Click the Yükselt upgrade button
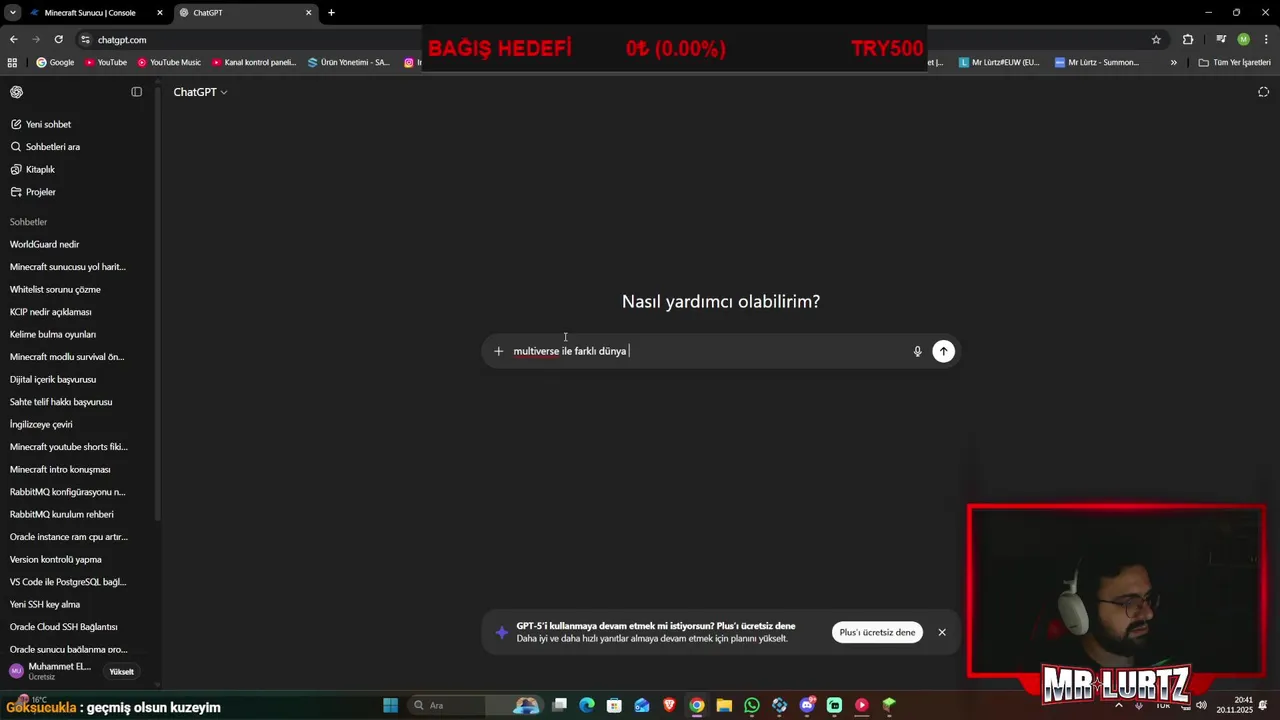This screenshot has height=720, width=1280. pos(121,672)
